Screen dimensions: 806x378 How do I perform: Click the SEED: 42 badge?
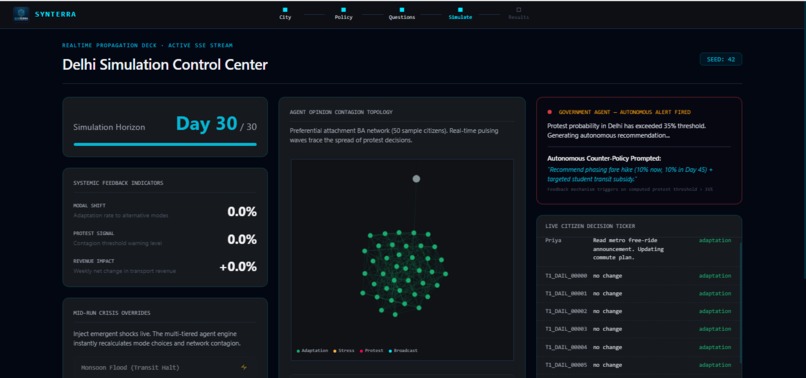coord(721,59)
